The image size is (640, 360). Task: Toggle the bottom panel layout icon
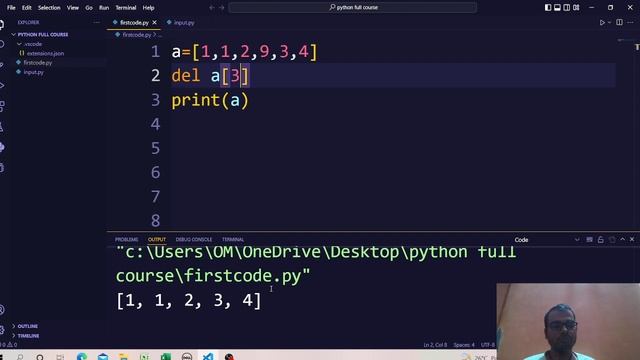point(557,7)
